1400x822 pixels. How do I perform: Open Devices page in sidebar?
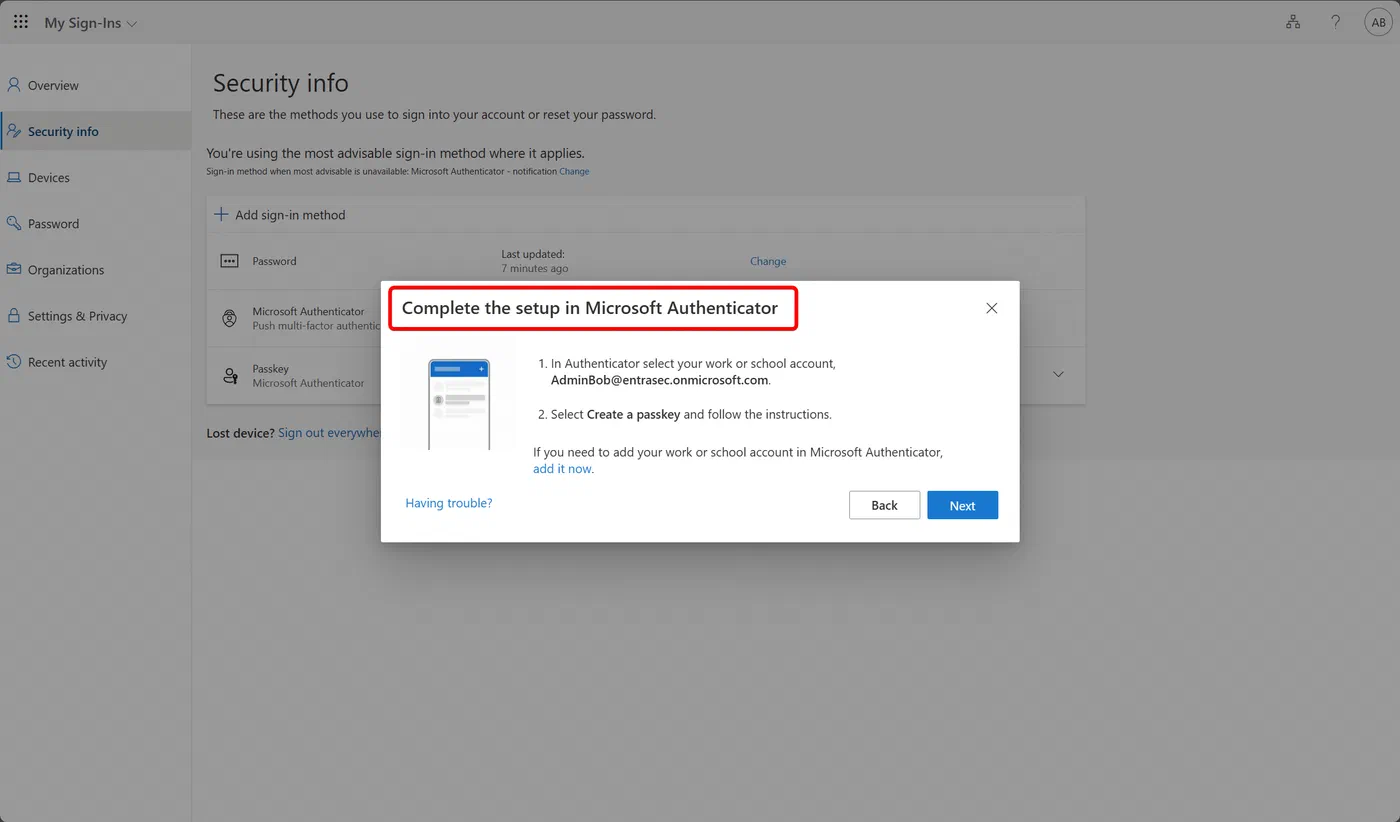[x=96, y=177]
